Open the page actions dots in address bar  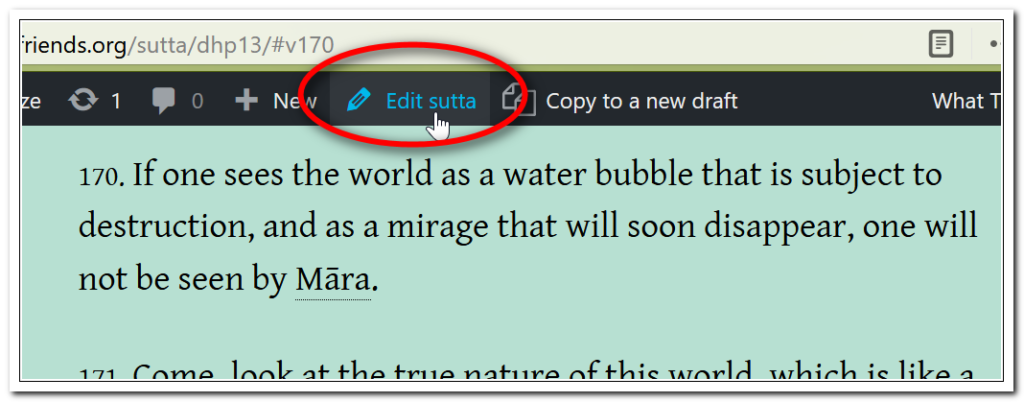point(995,44)
